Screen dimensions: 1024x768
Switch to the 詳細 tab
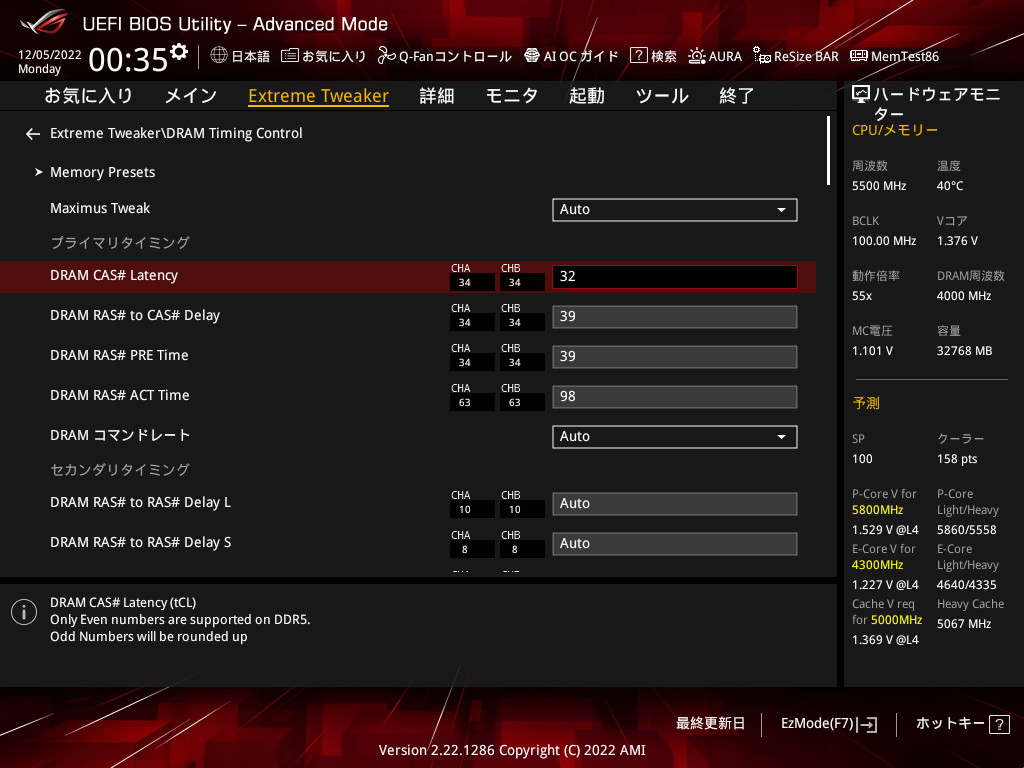tap(436, 96)
